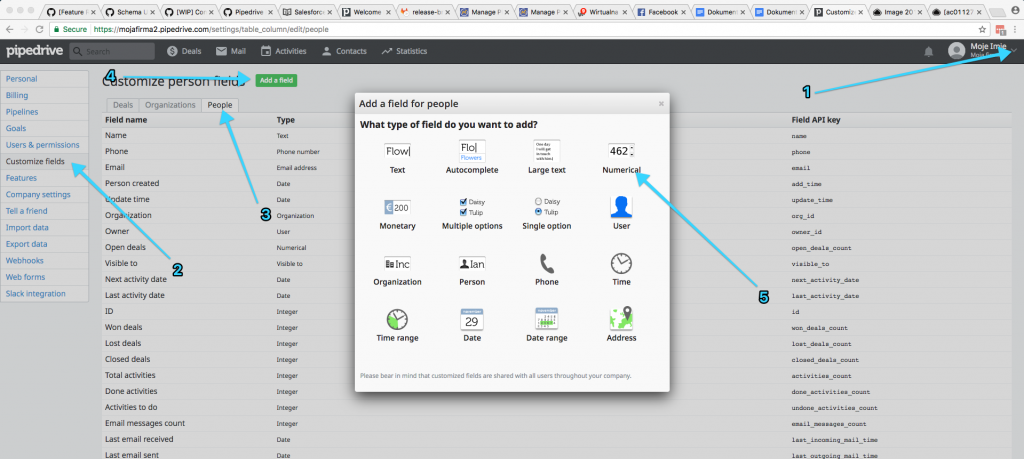Switch to the Organizations tab
Viewport: 1024px width, 459px height.
[169, 104]
